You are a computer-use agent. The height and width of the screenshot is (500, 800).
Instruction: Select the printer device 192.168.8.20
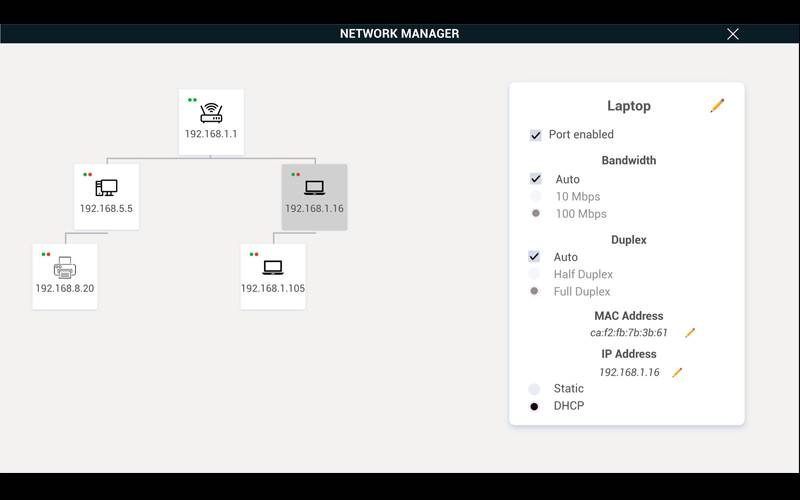pyautogui.click(x=65, y=276)
